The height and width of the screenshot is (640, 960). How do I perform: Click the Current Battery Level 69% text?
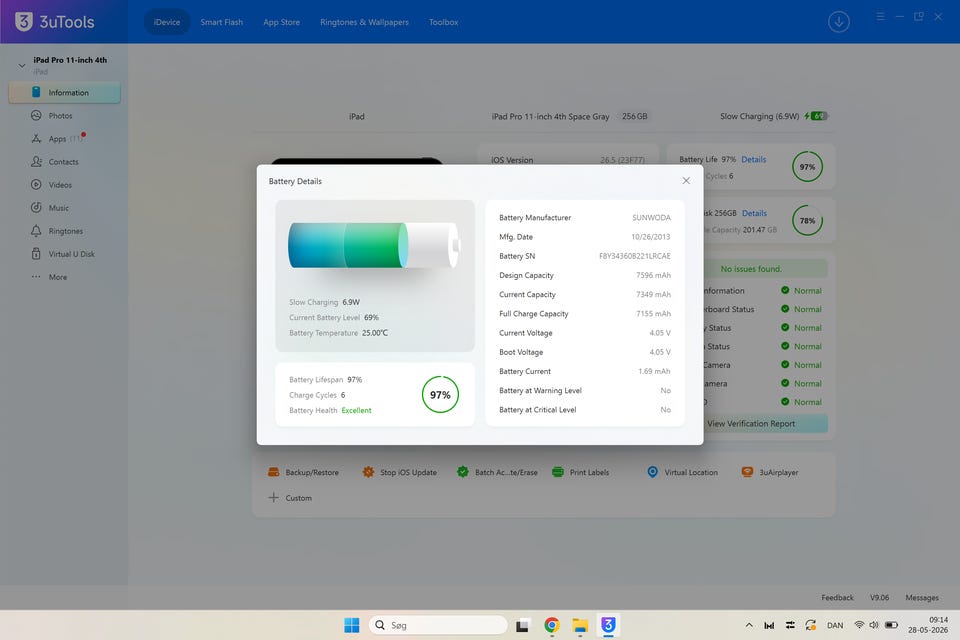[x=334, y=317]
